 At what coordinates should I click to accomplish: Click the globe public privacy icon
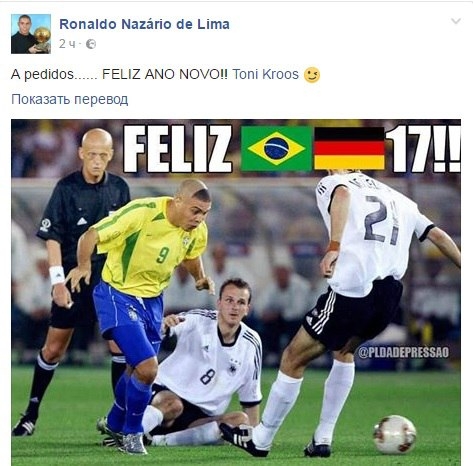(x=91, y=44)
